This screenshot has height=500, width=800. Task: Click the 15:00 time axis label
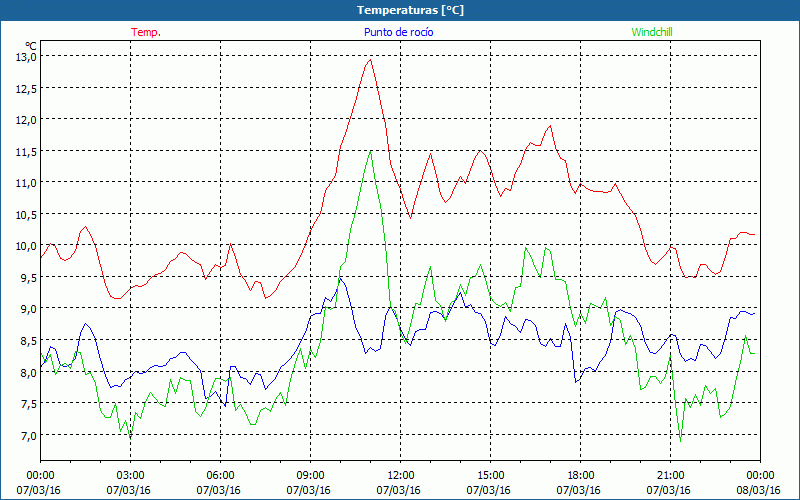pos(490,475)
